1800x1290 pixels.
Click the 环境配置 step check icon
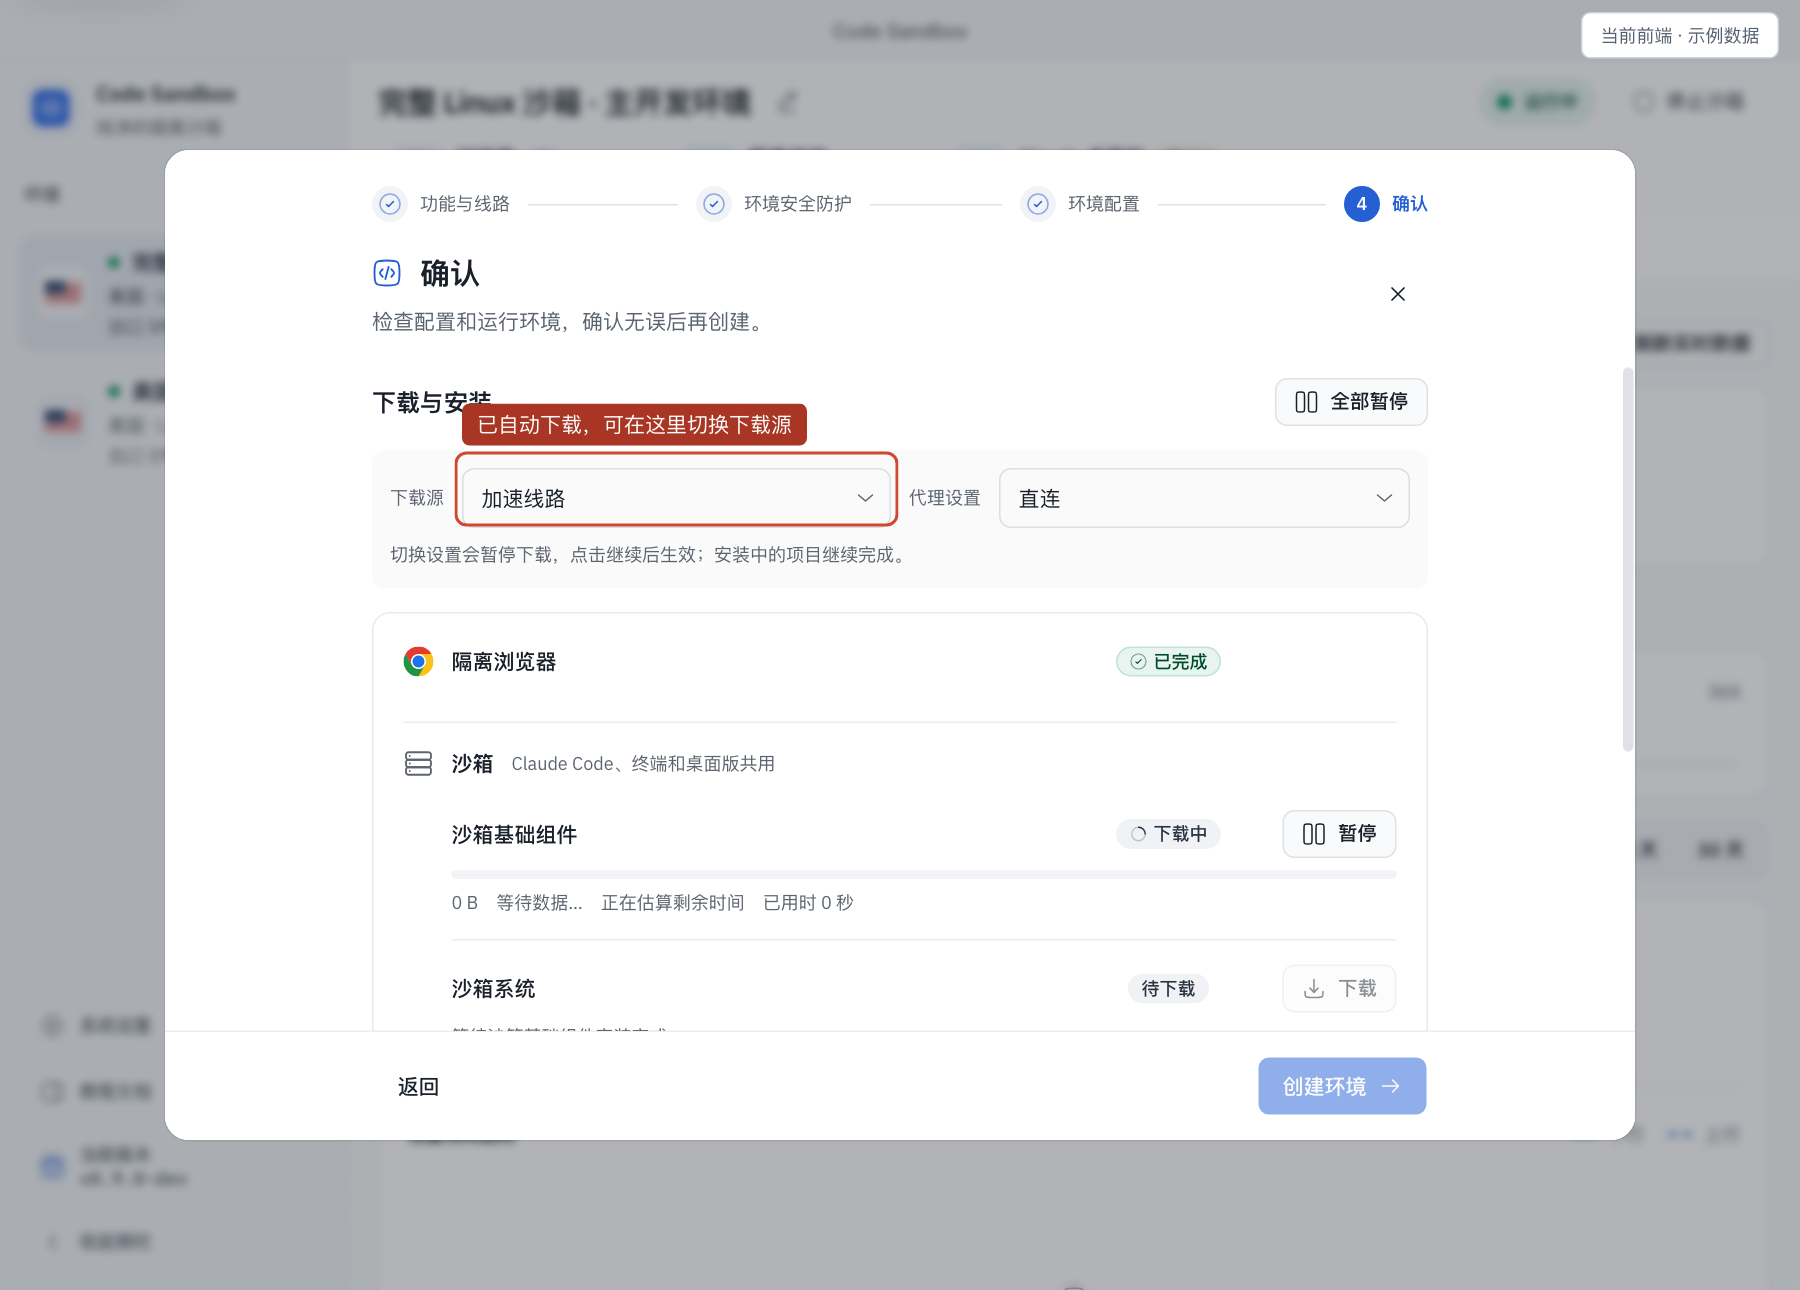[1038, 204]
